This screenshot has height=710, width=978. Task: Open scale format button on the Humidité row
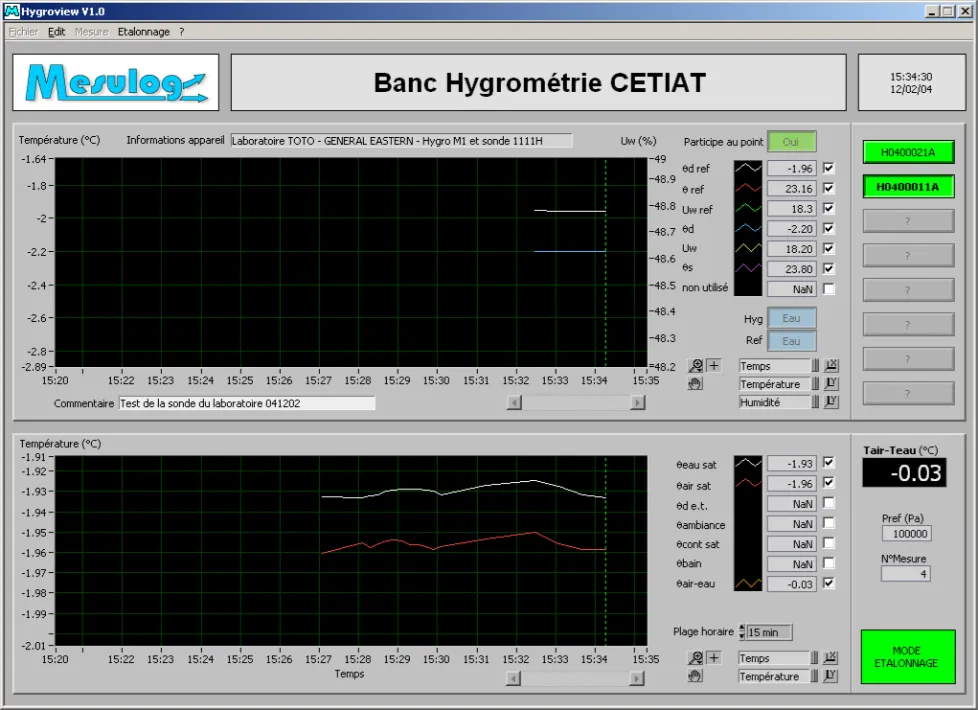pyautogui.click(x=815, y=402)
